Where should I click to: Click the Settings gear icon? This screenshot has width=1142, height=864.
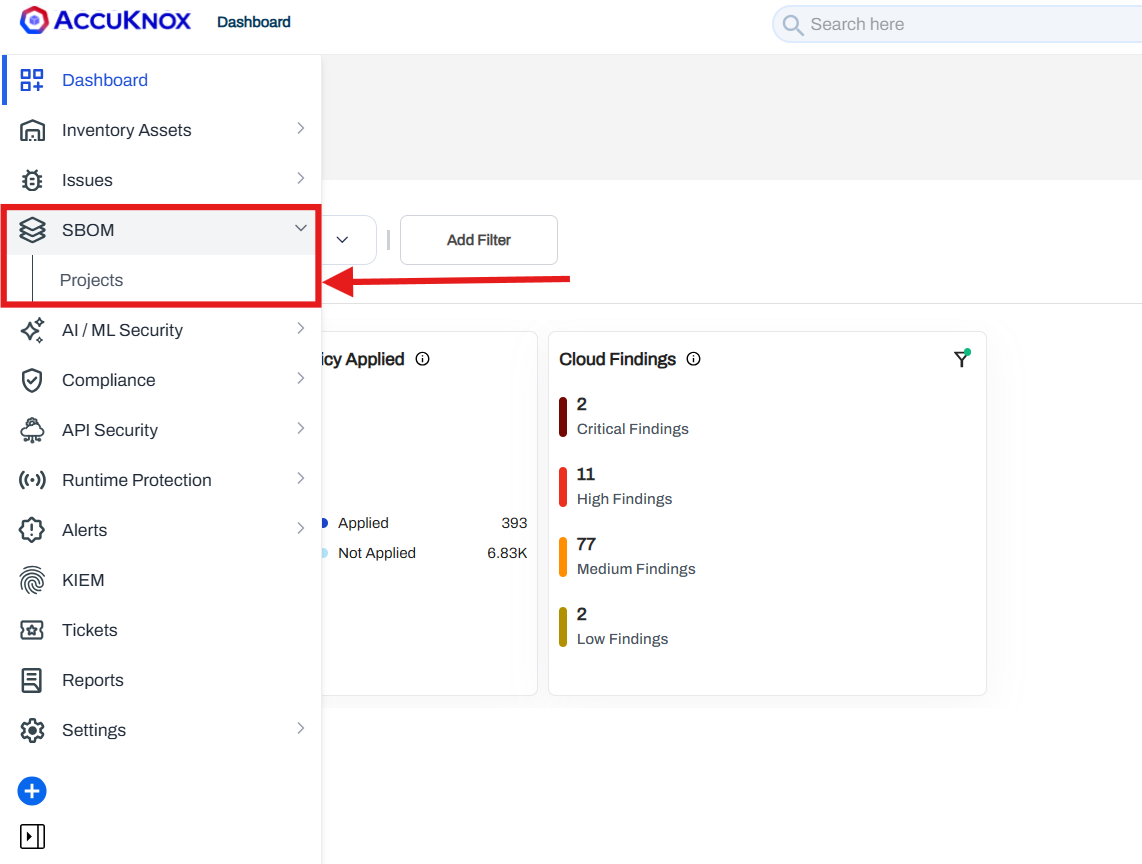tap(32, 730)
